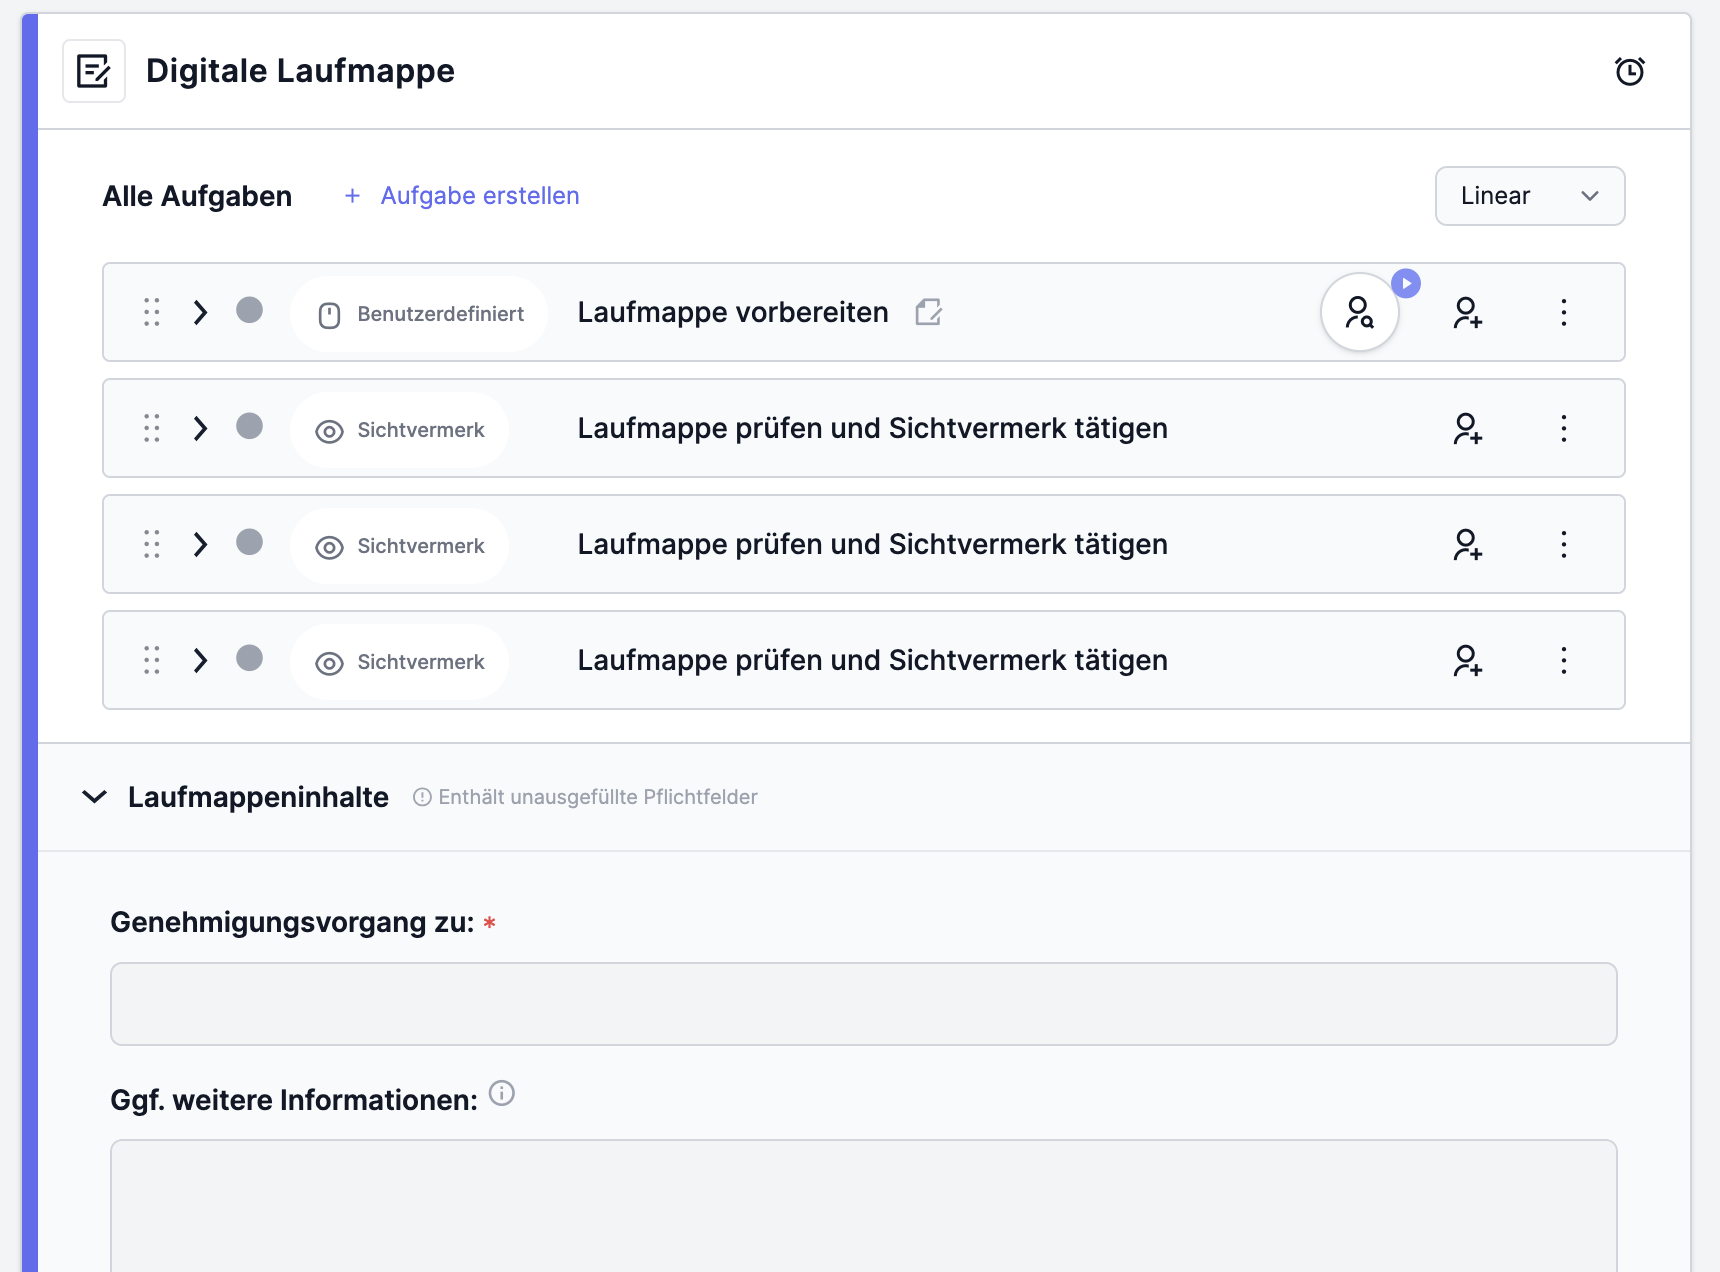
Task: Add assignee to second Sichtvermerk task
Action: pos(1467,544)
